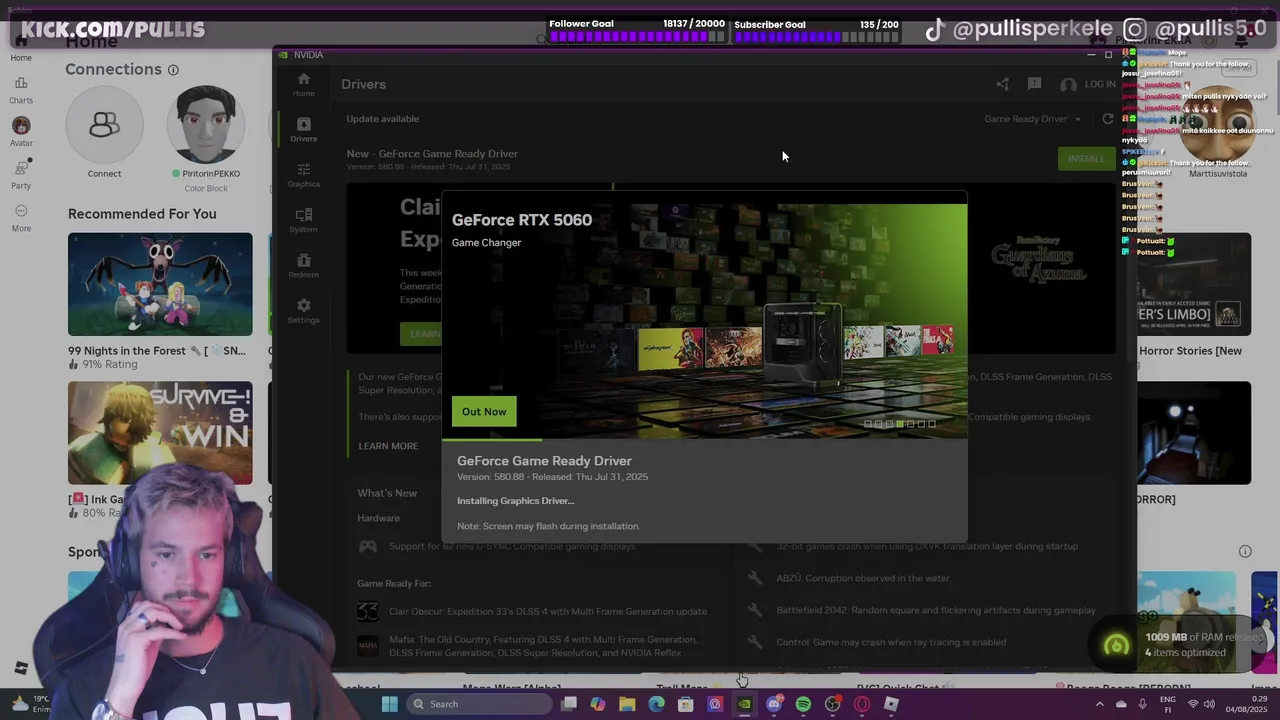Click the What's New heading

click(387, 493)
